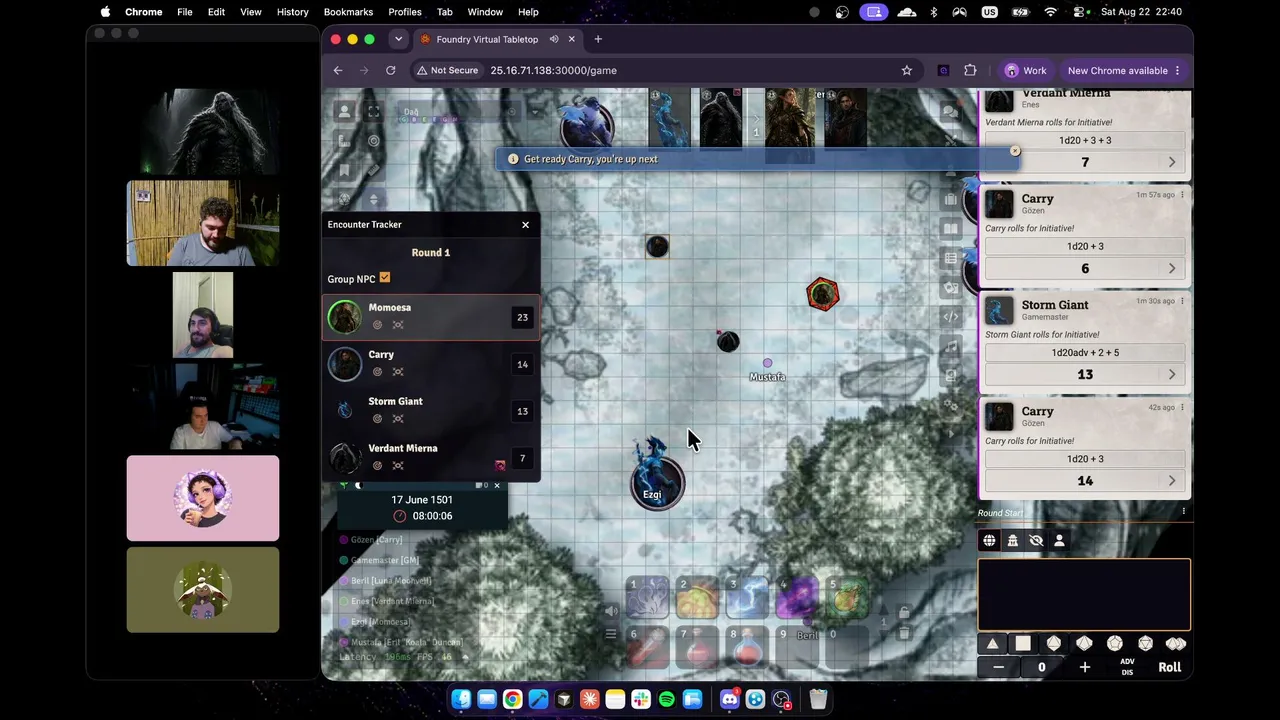Select the Ezgi token on the map
Image resolution: width=1280 pixels, height=720 pixels.
(656, 483)
